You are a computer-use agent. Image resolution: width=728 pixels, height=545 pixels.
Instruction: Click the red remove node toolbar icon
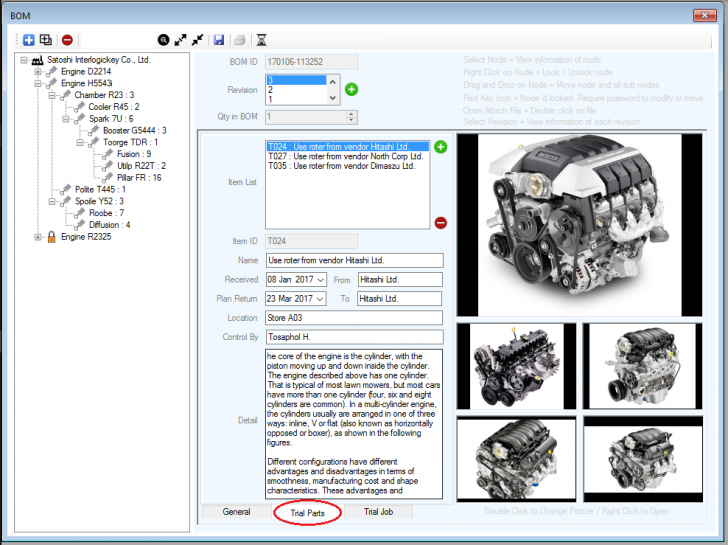click(x=67, y=40)
